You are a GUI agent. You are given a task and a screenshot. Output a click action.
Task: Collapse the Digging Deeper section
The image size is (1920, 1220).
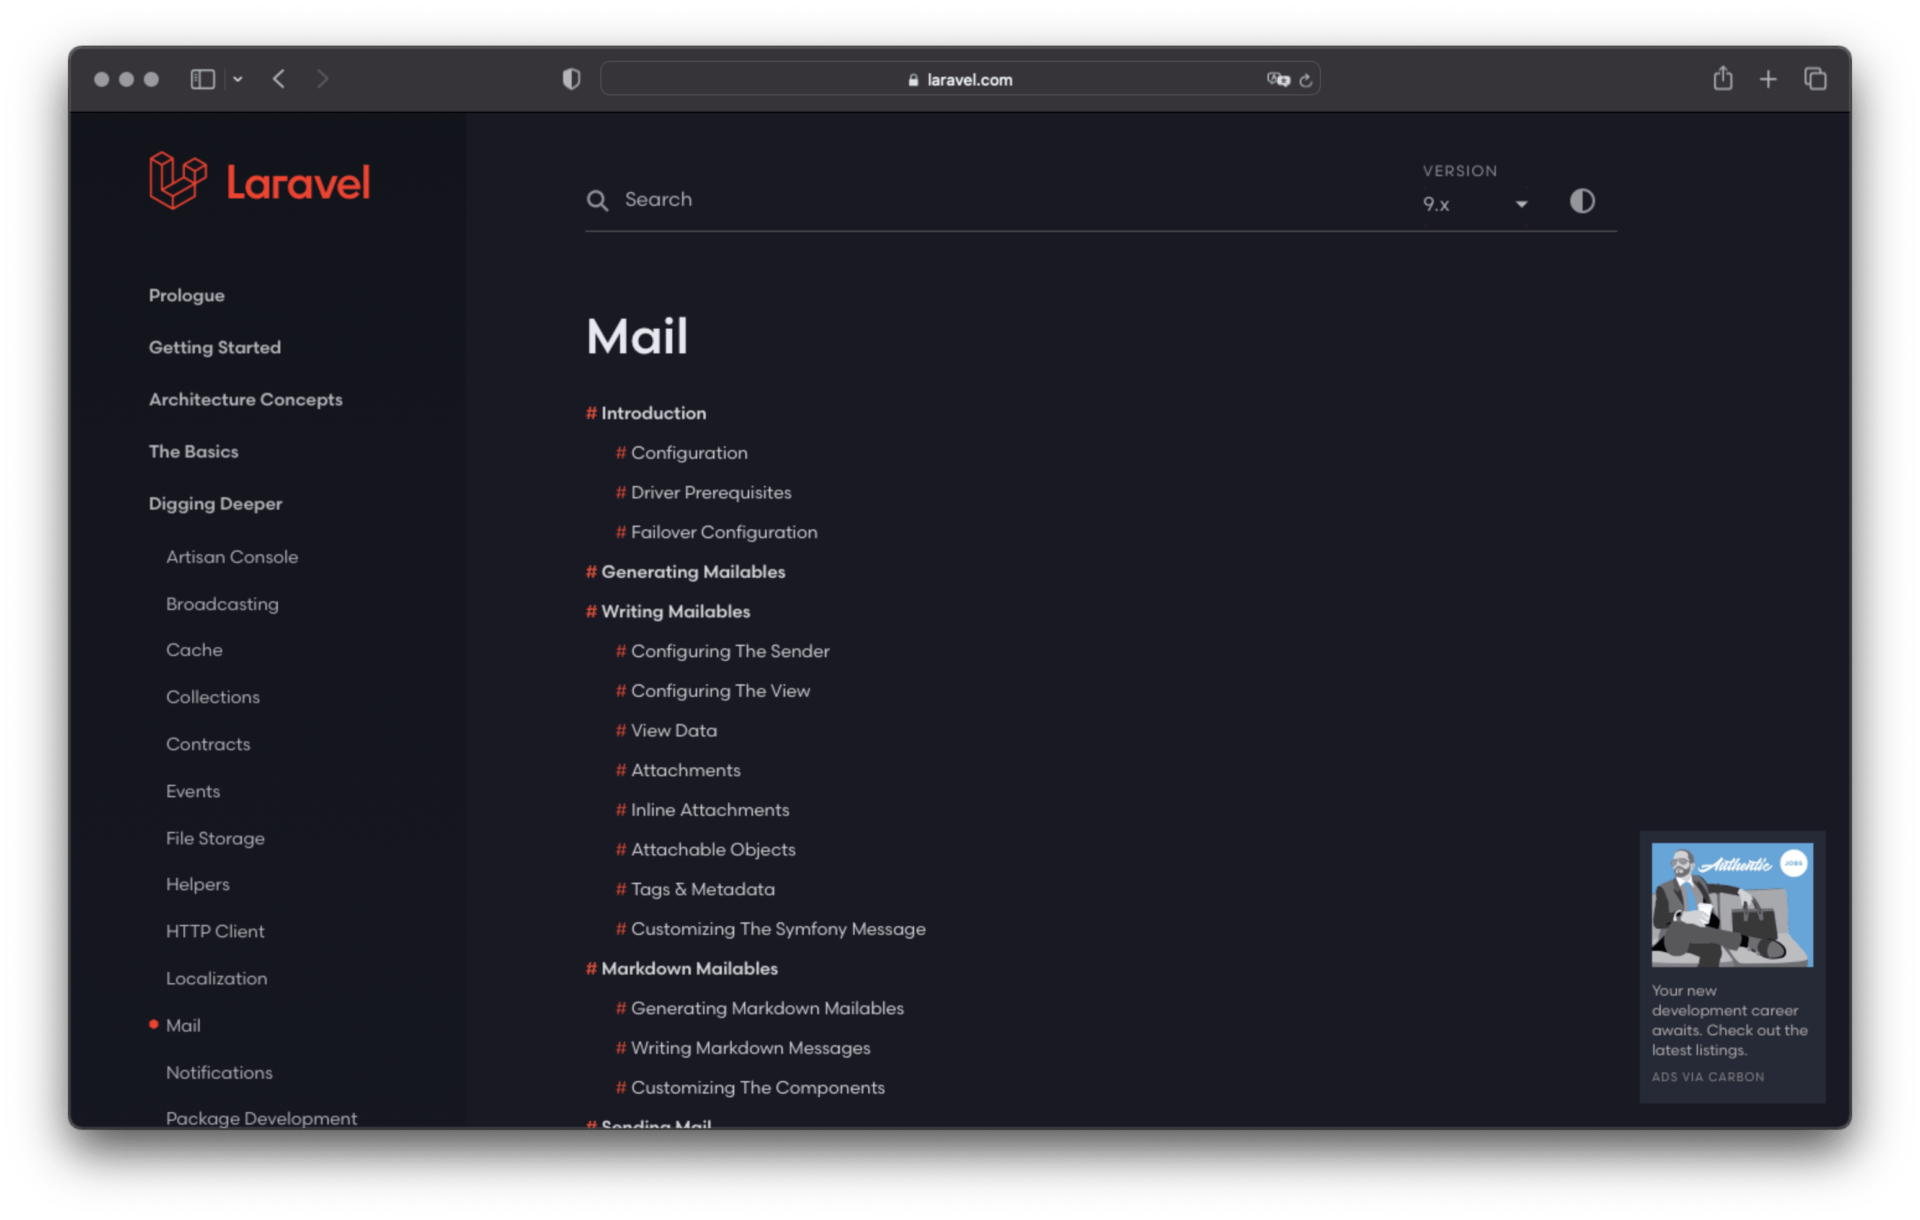tap(215, 504)
